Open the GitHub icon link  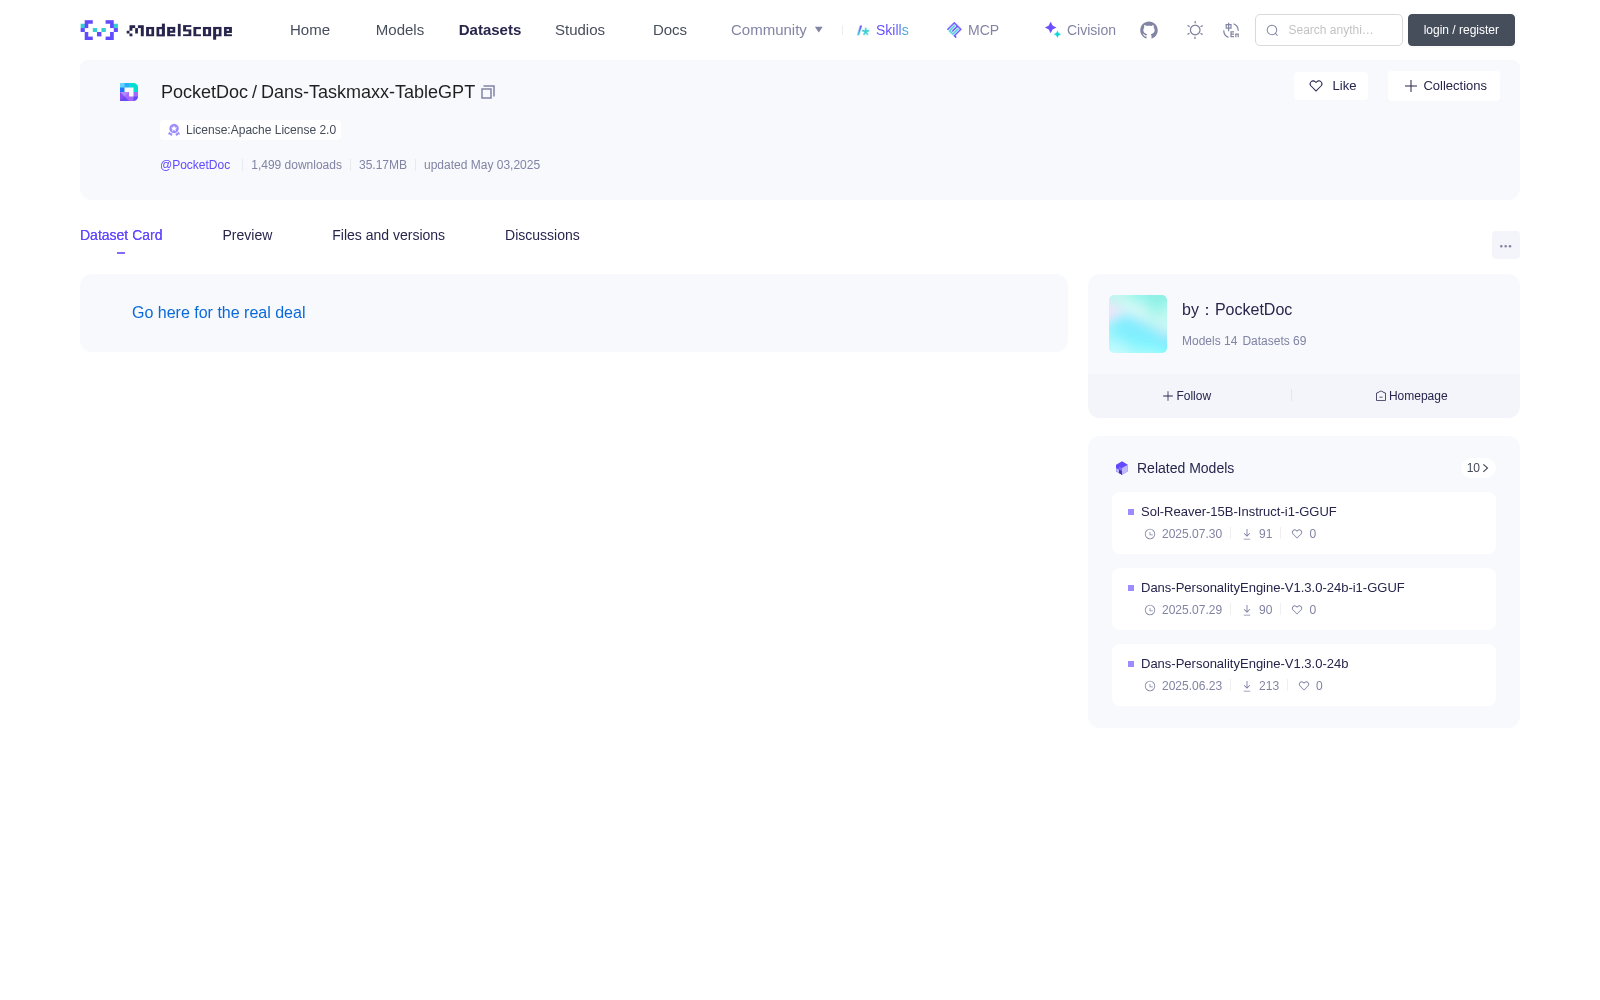1149,30
